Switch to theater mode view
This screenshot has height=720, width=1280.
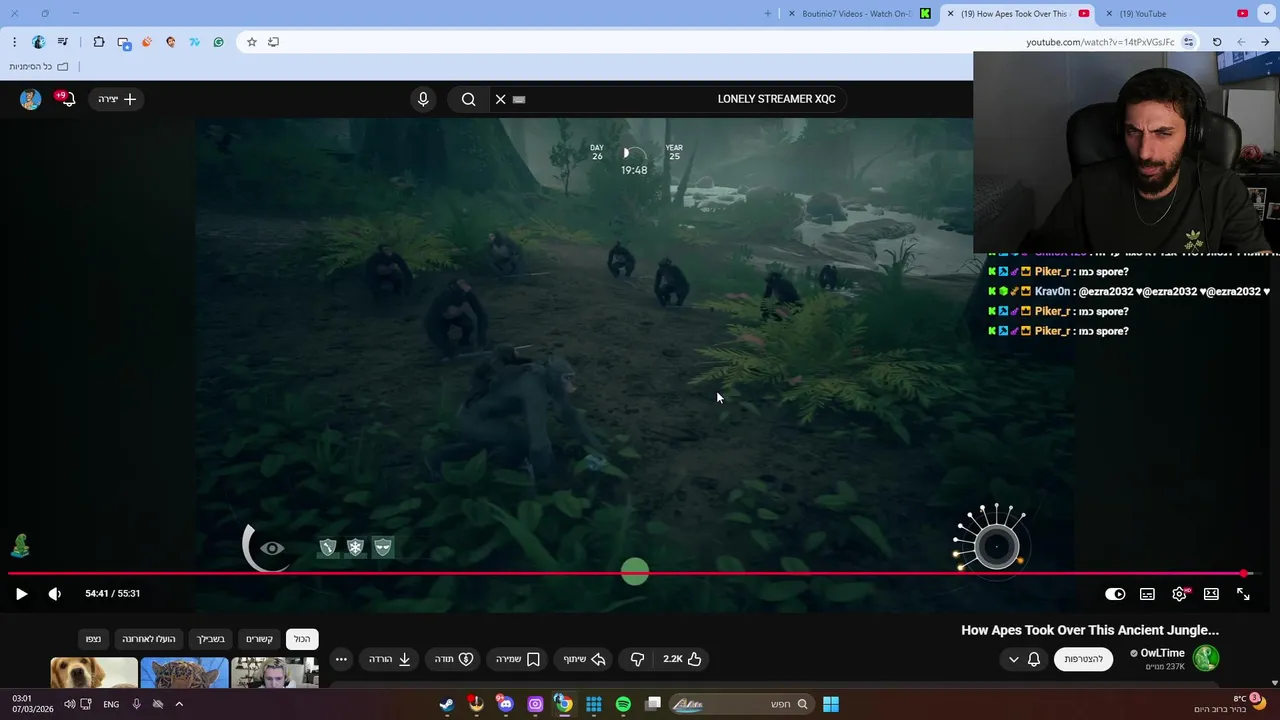tap(1211, 594)
